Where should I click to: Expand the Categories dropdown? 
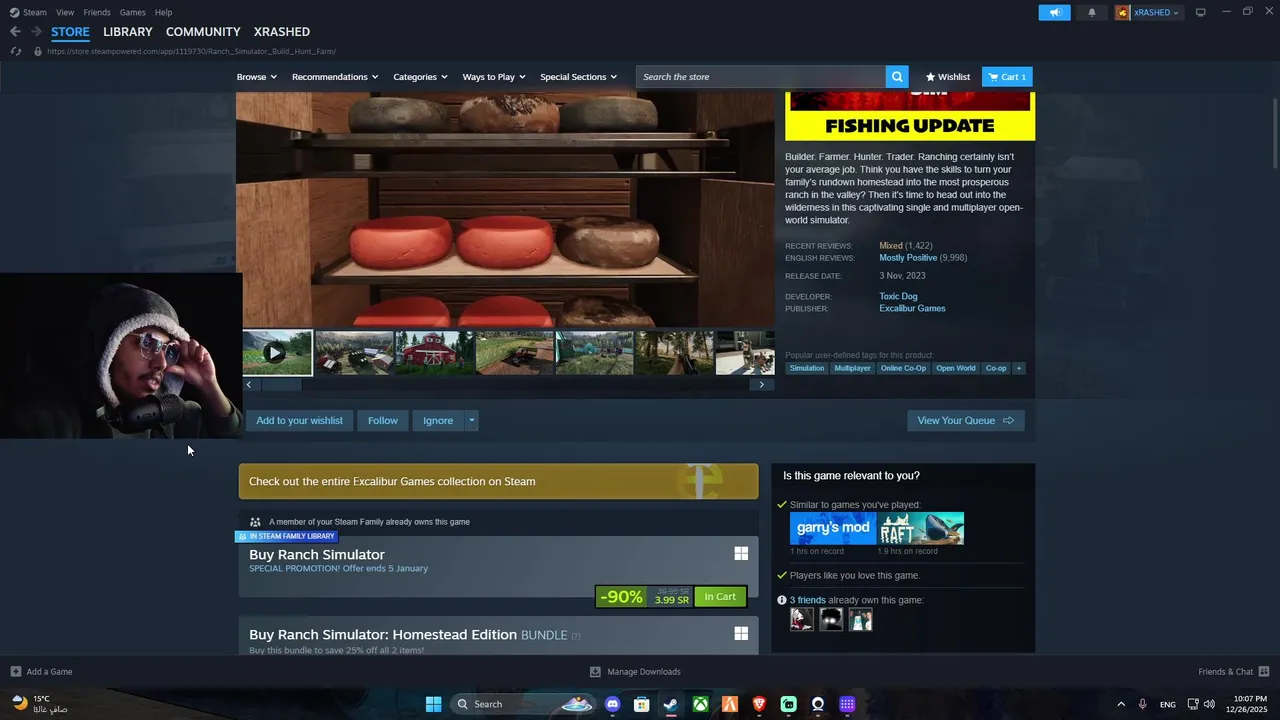[420, 77]
